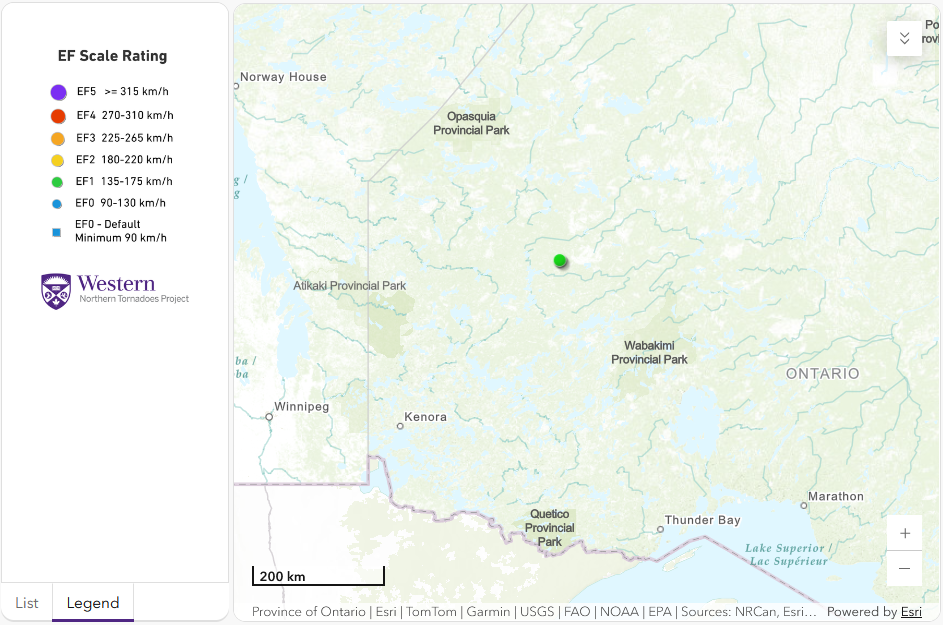Viewport: 943px width, 625px height.
Task: Click the 'EF Scale Rating' legend heading
Action: 112,56
